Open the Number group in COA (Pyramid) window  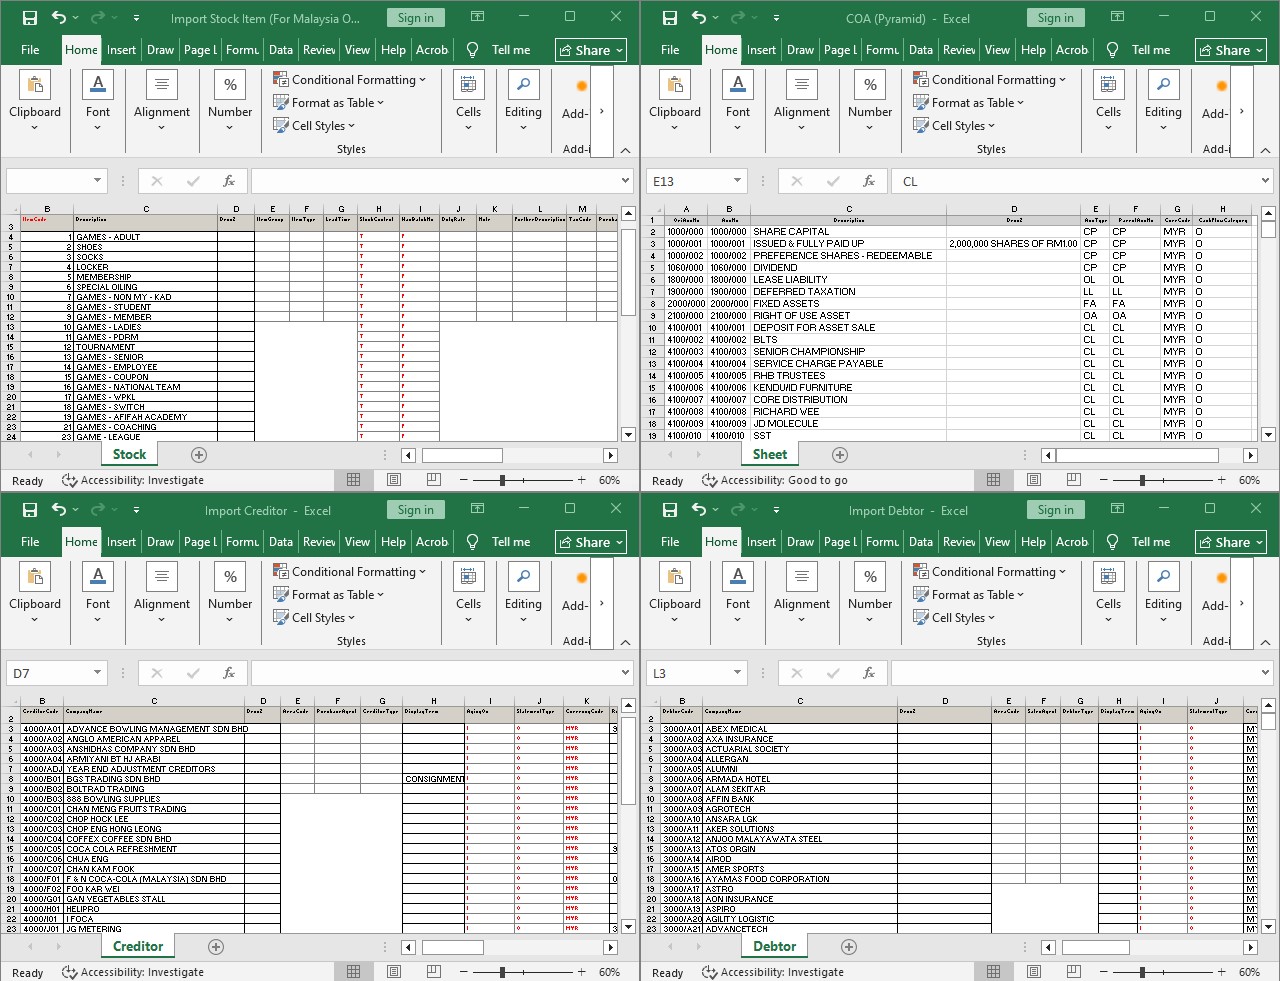(870, 100)
